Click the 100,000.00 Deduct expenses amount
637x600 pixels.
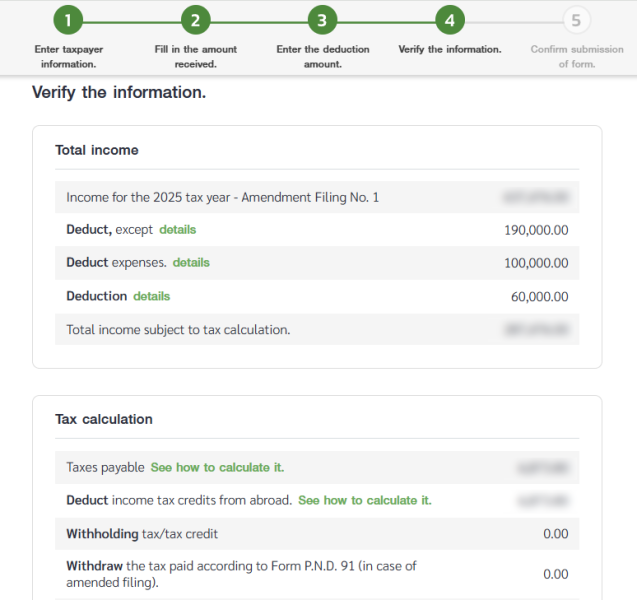tap(536, 263)
